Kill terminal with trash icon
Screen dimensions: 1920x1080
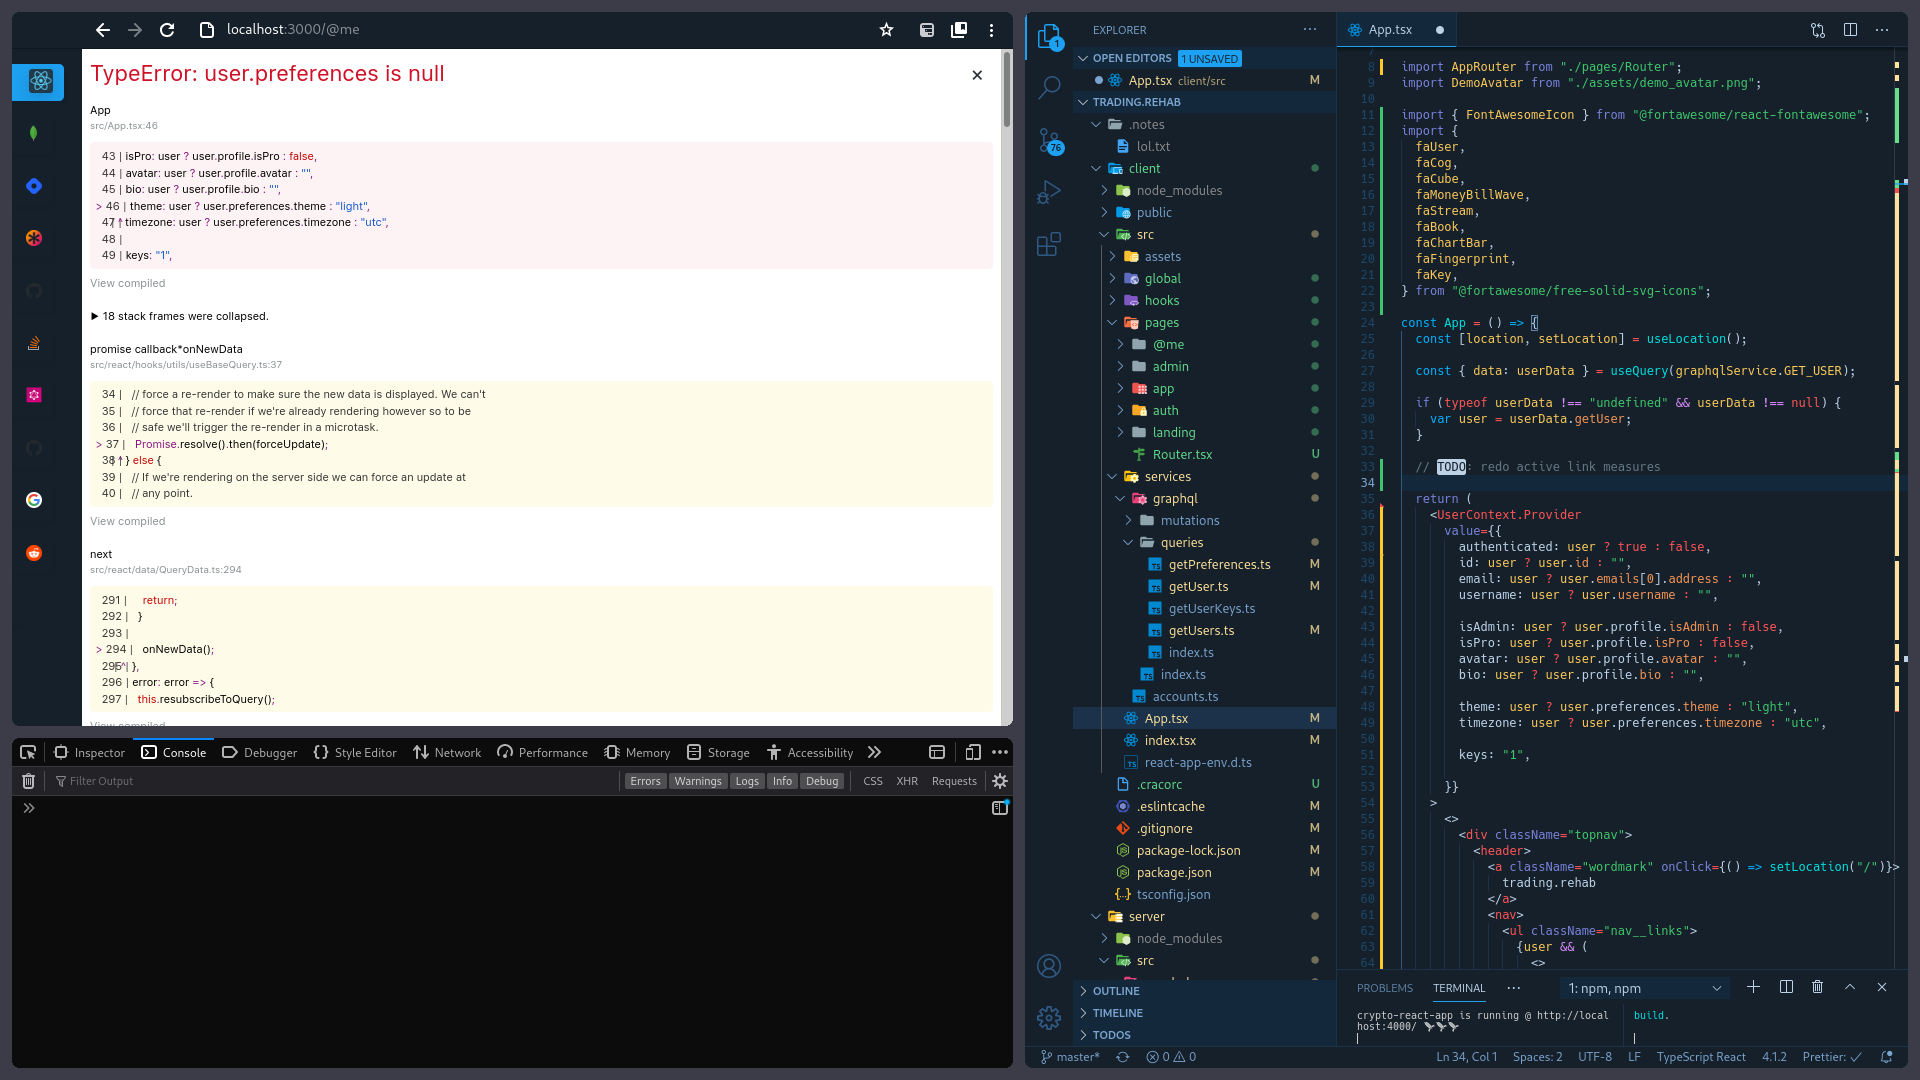[1817, 987]
